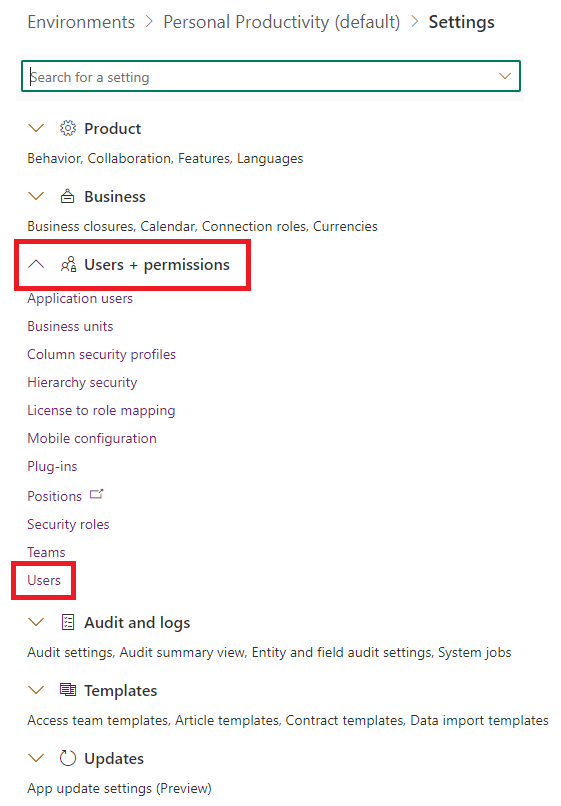The image size is (561, 806).
Task: Open Personal Productivity (default) breadcrumb
Action: [282, 22]
